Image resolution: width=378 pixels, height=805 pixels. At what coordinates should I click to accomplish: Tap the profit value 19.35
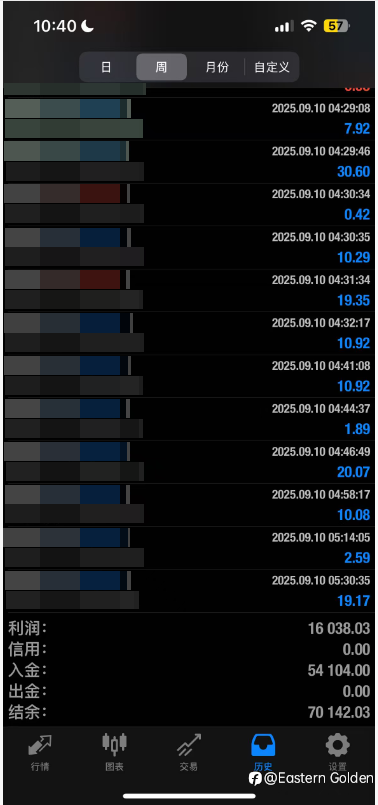click(354, 301)
